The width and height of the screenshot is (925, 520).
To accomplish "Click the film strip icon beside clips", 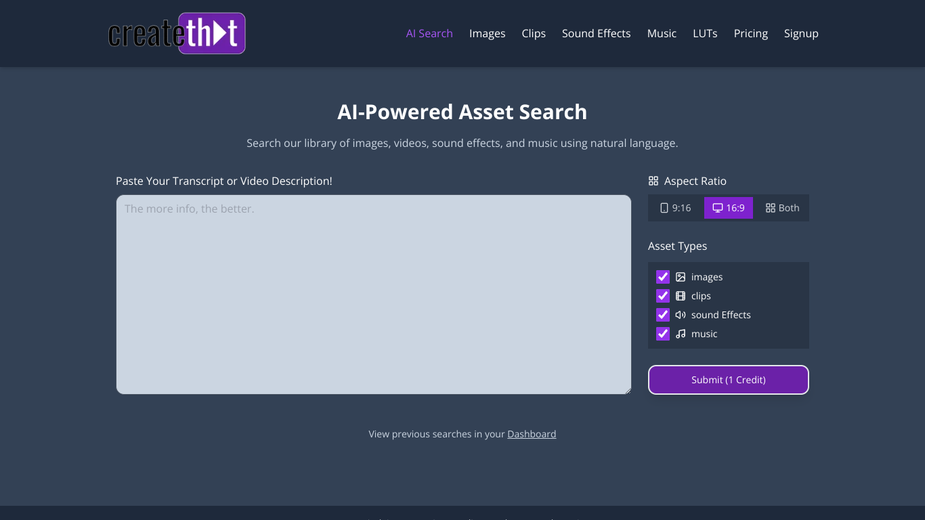I will point(680,296).
